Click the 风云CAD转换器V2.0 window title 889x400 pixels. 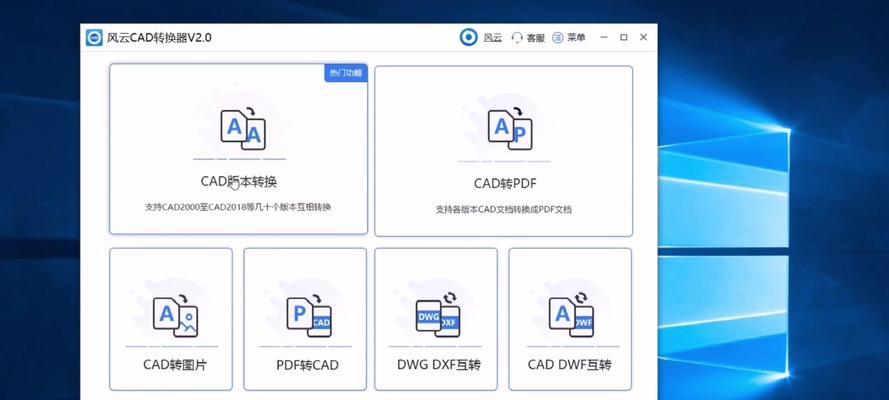(x=159, y=38)
